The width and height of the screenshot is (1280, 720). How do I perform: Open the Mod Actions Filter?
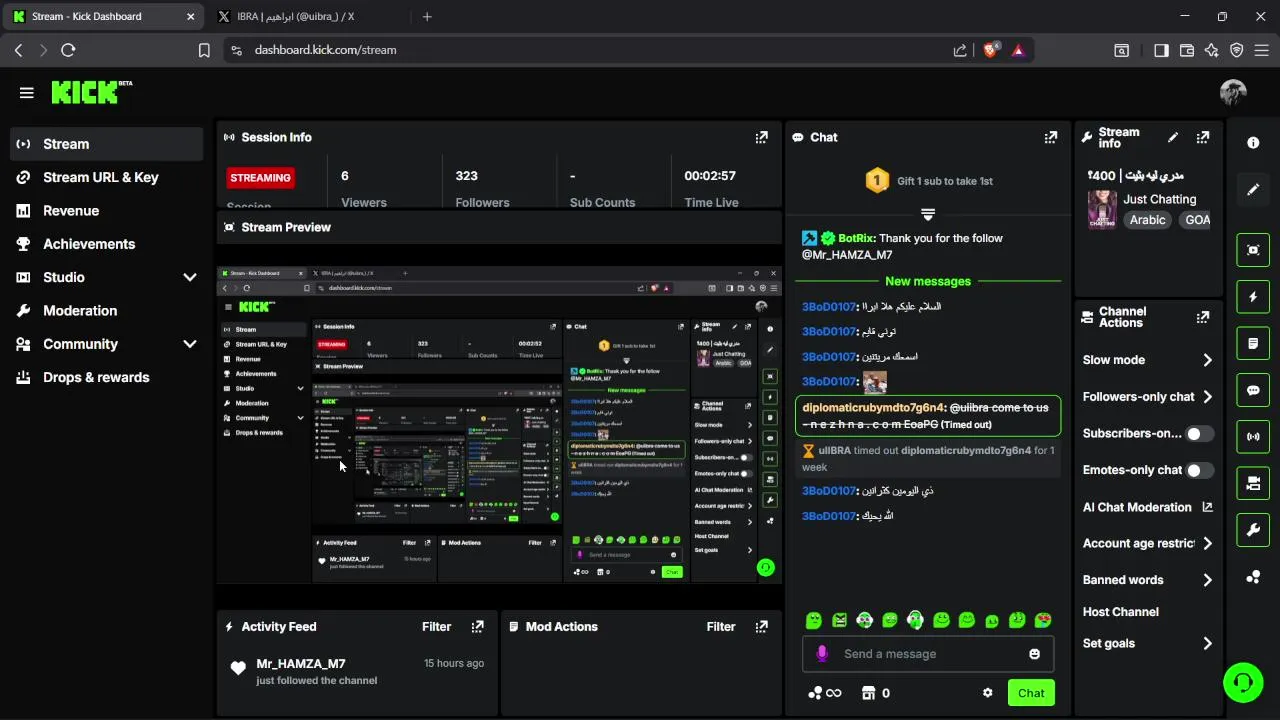click(720, 627)
